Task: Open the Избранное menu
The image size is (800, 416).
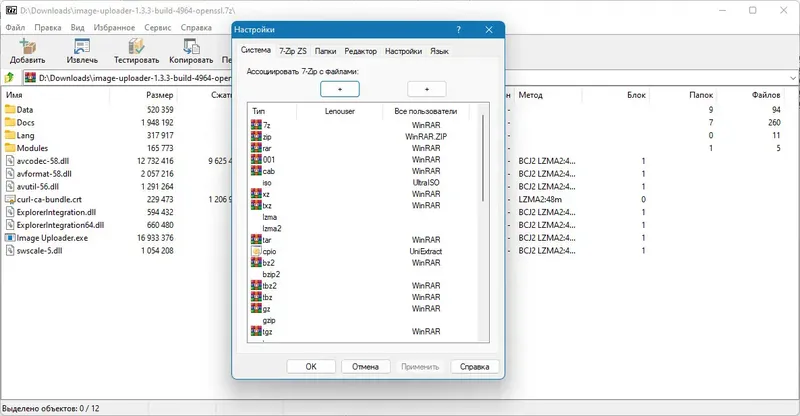Action: (114, 28)
